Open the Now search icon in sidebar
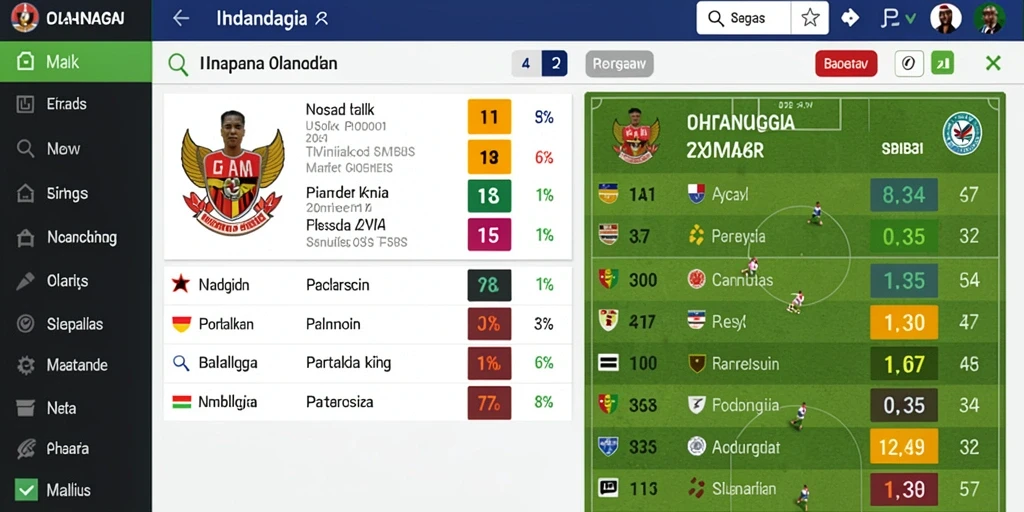The width and height of the screenshot is (1024, 512). 25,149
